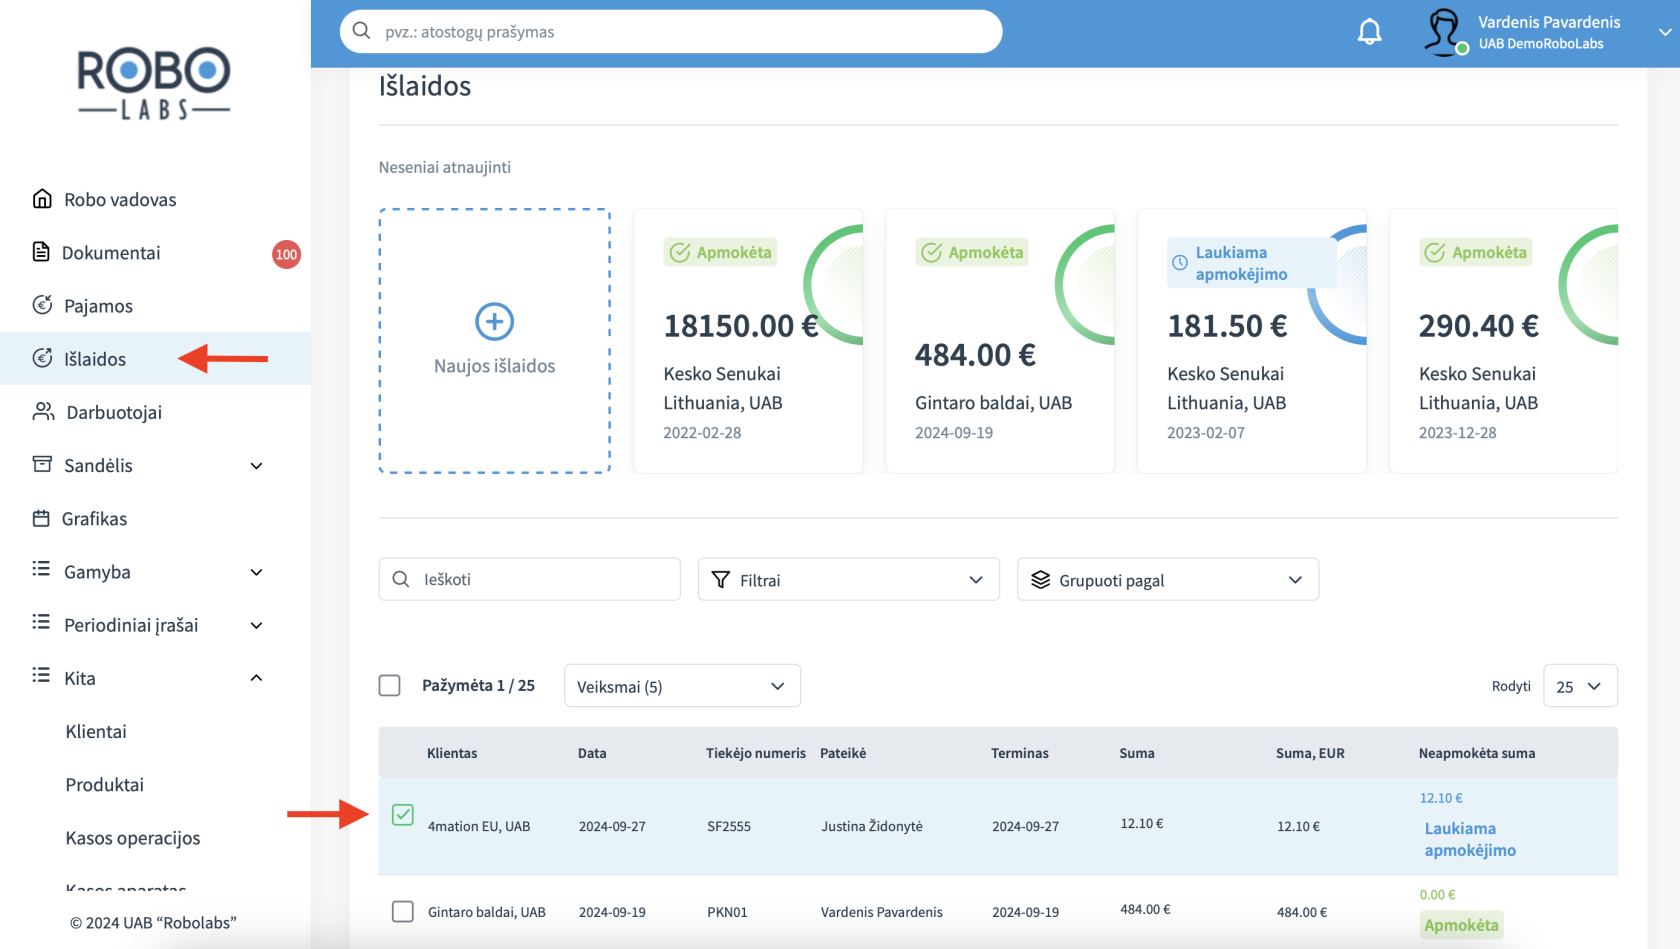Click the Dokumentai 100 badge
Screen dimensions: 1680x949
pos(286,254)
